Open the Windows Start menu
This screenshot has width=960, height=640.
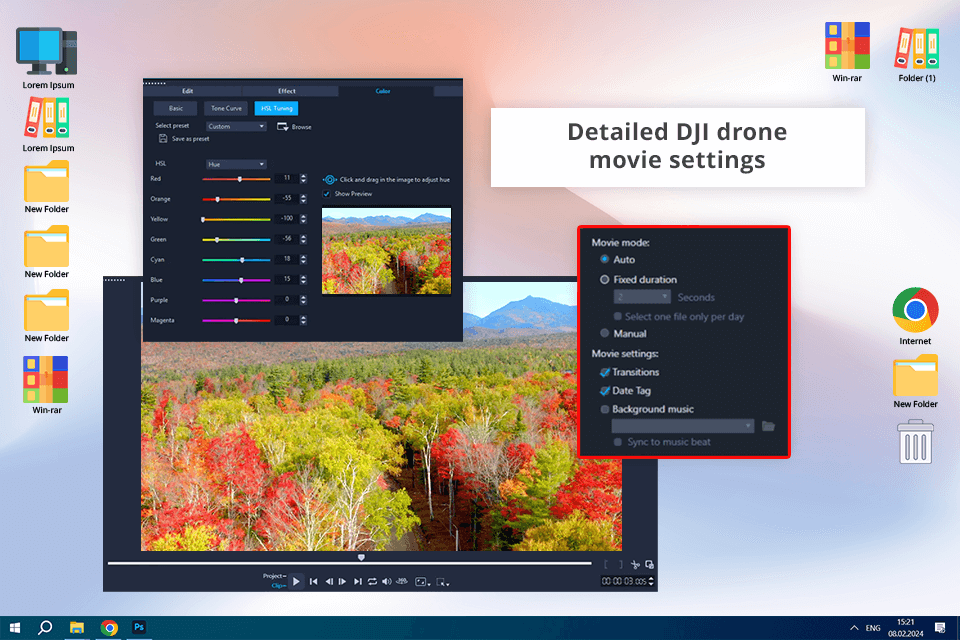(15, 628)
